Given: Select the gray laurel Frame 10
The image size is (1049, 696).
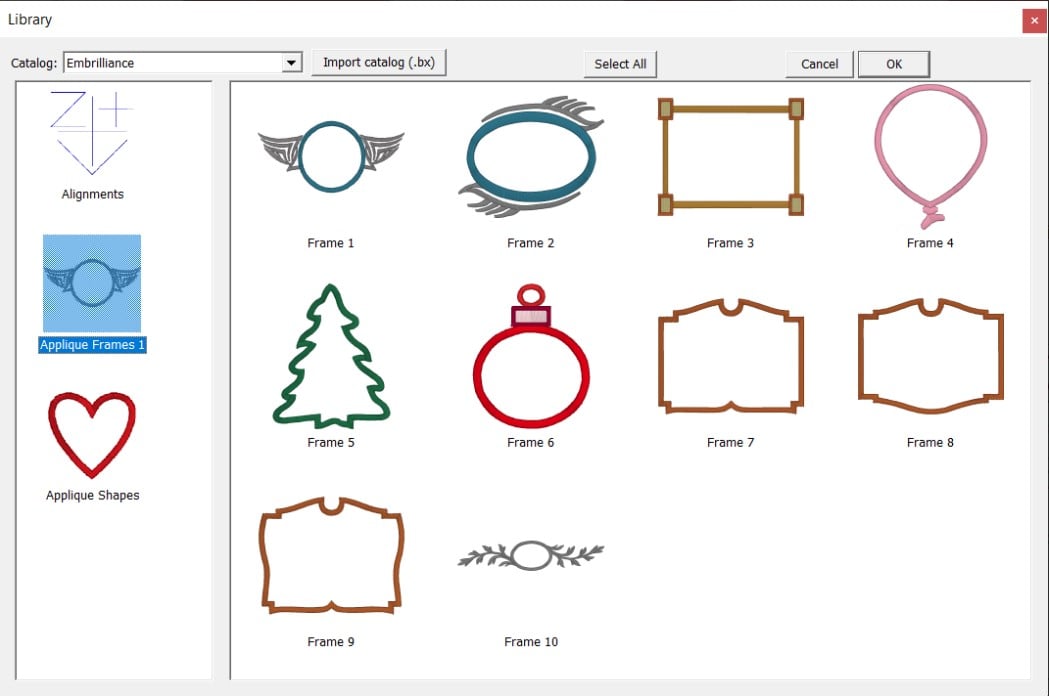Looking at the screenshot, I should point(531,555).
